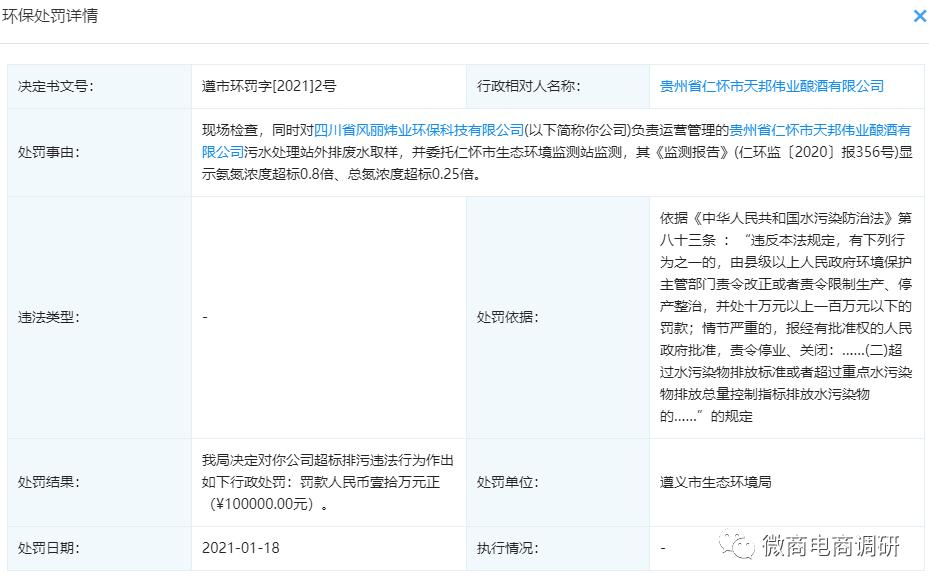Click the 处罚单位 label

pyautogui.click(x=508, y=482)
